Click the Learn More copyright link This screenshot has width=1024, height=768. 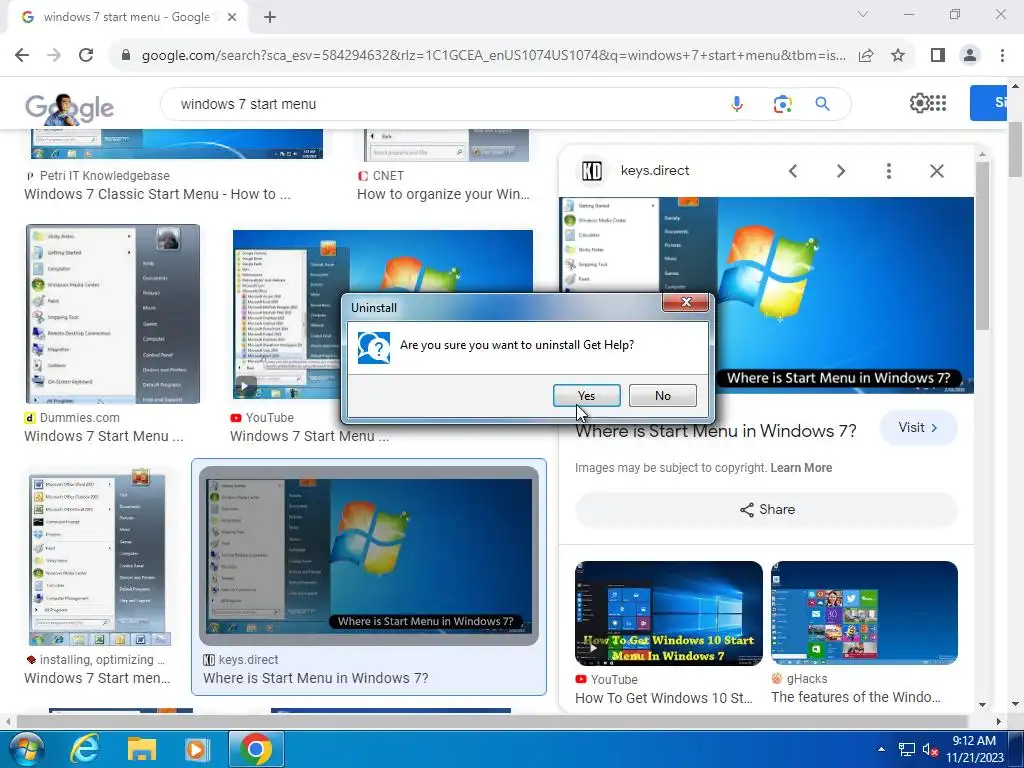click(x=801, y=468)
